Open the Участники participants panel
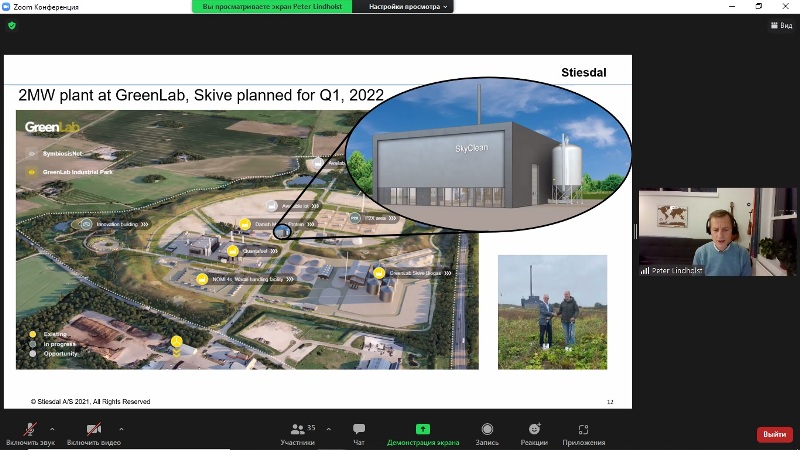800x450 pixels. coord(298,434)
